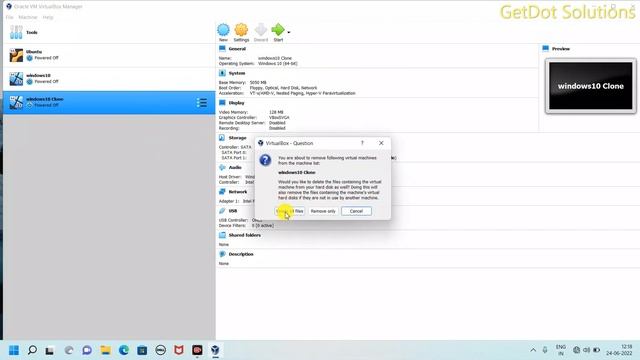
Task: Click the ENG IN language indicator
Action: (561, 350)
